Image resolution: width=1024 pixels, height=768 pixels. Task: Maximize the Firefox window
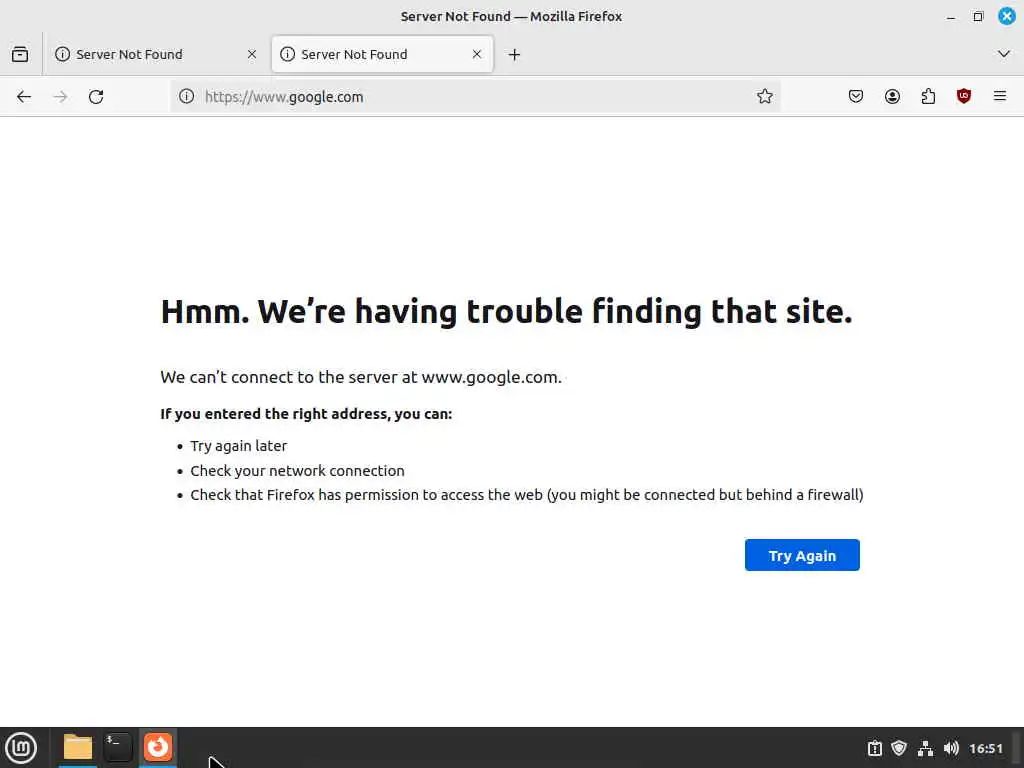(x=978, y=16)
